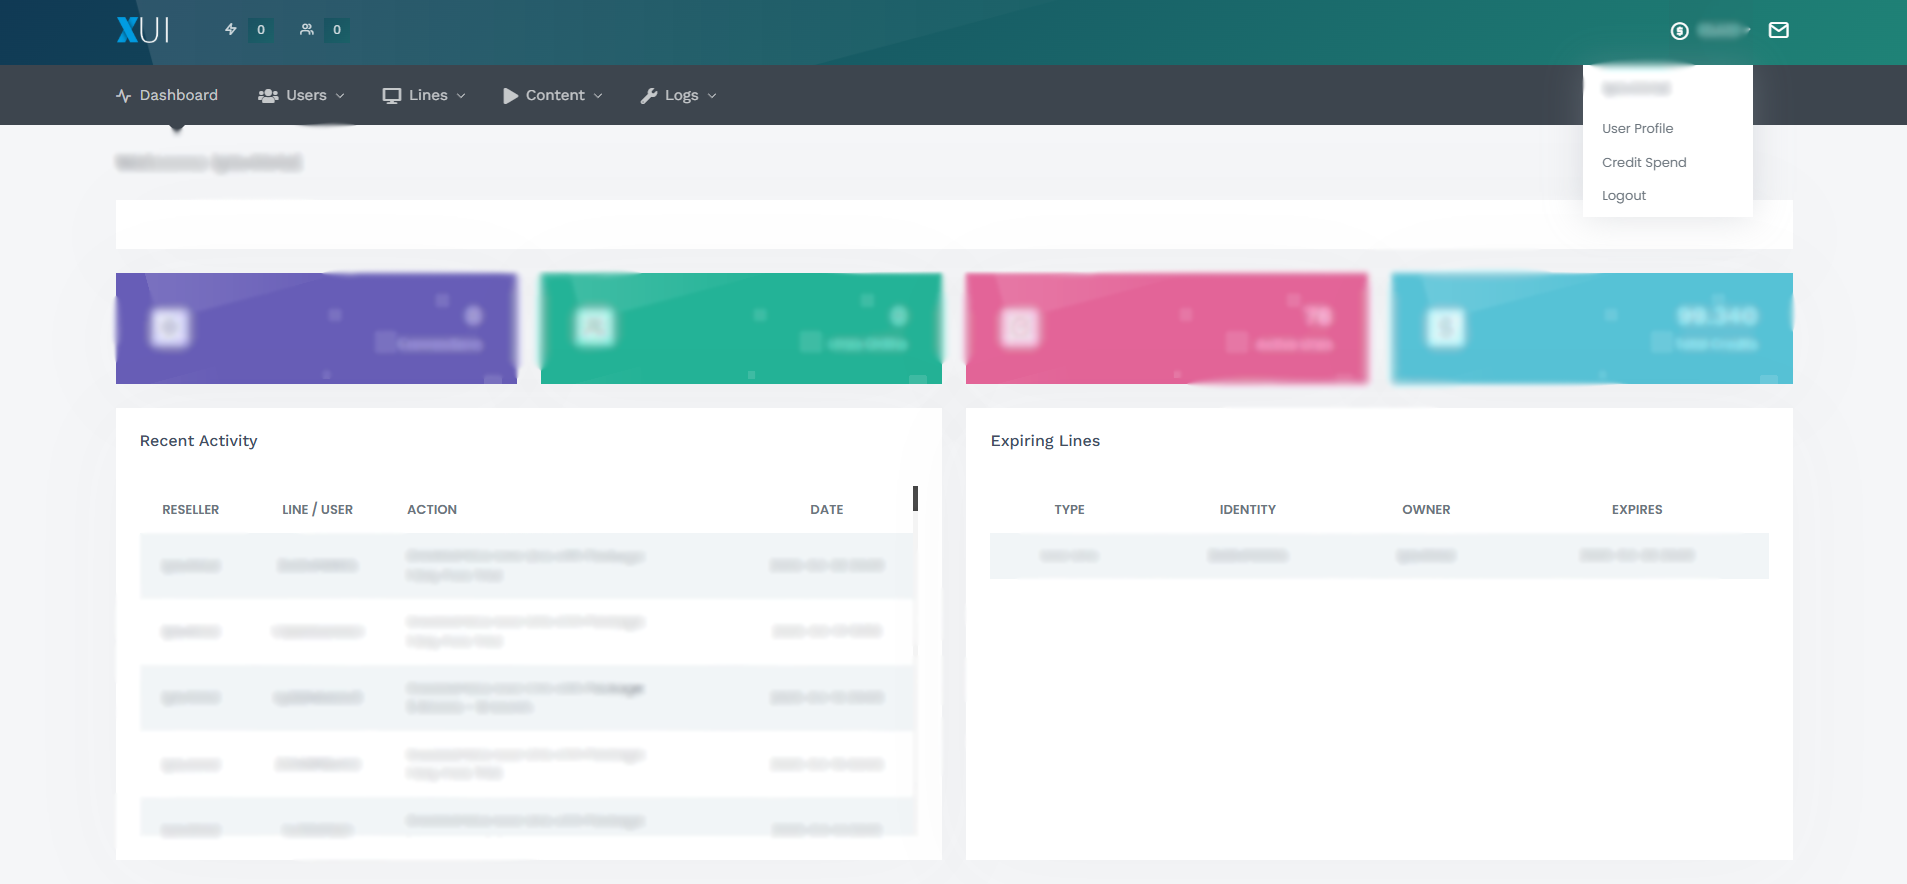
Task: Click the pink statistics card
Action: click(1166, 328)
